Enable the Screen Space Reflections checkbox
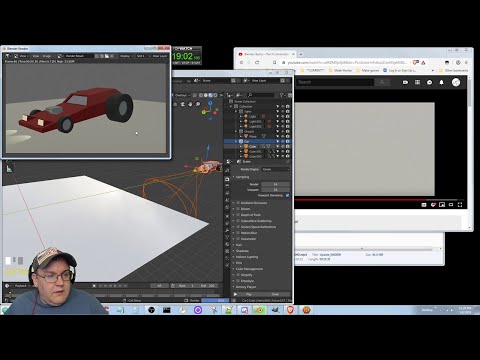The width and height of the screenshot is (480, 360). [x=238, y=227]
